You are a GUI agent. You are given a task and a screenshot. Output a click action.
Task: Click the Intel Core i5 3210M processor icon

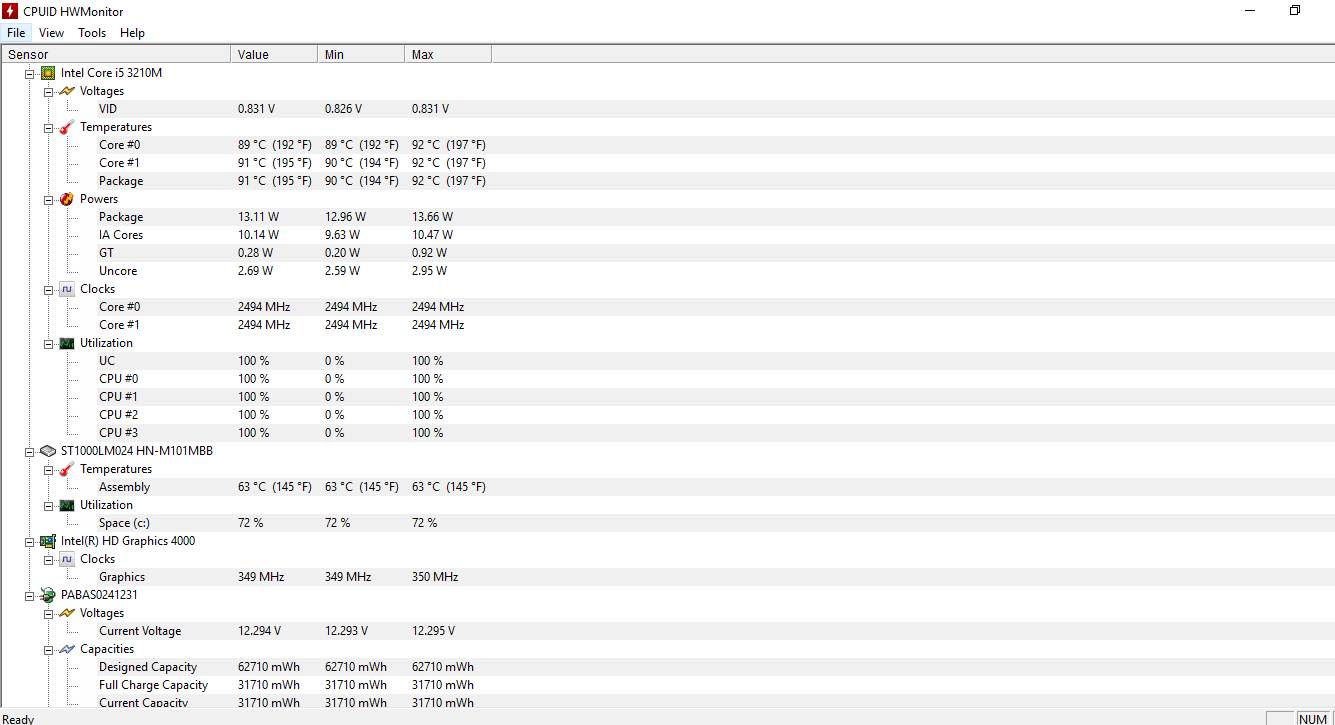[48, 73]
